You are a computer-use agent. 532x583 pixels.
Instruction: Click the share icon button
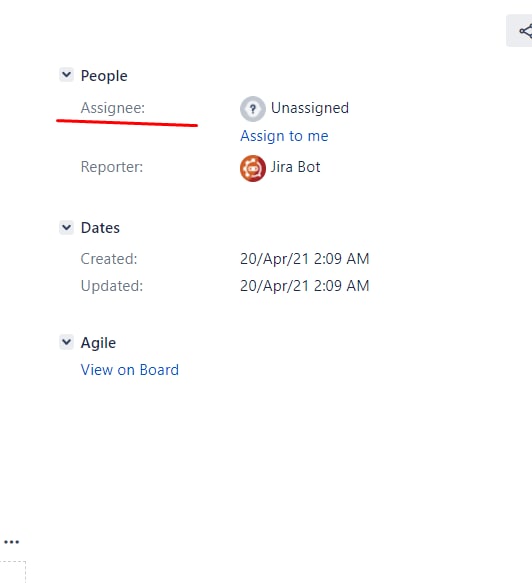(520, 31)
